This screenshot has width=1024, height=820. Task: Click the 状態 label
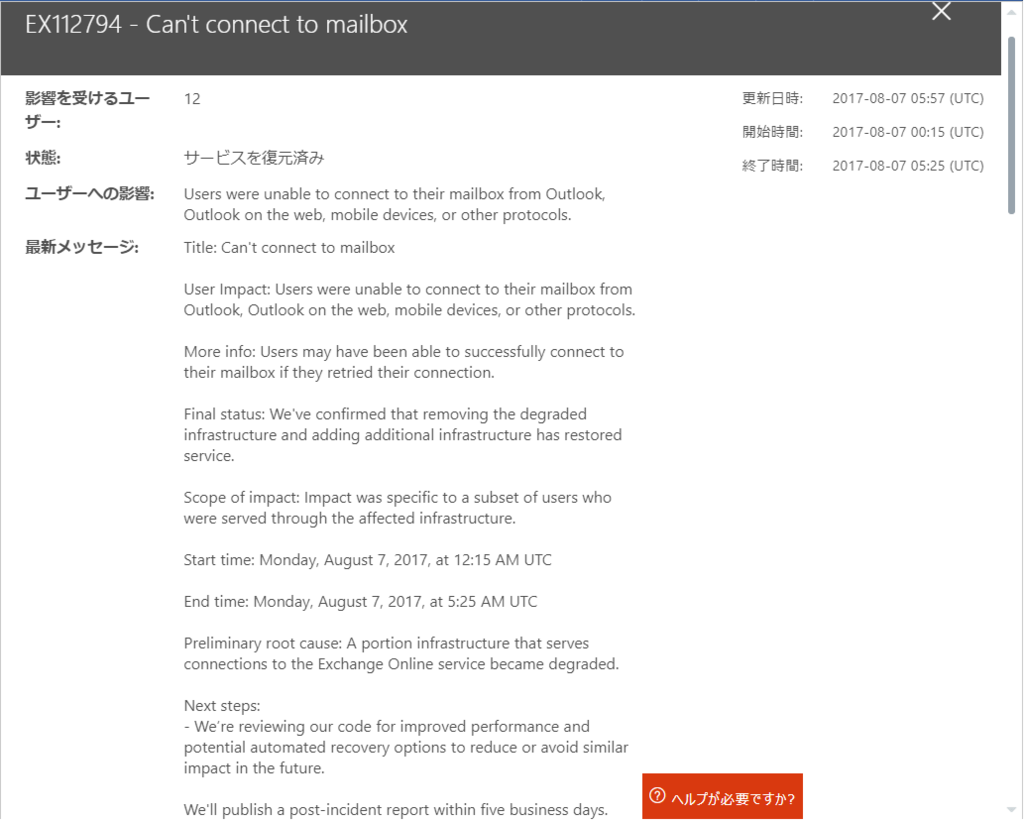[42, 158]
